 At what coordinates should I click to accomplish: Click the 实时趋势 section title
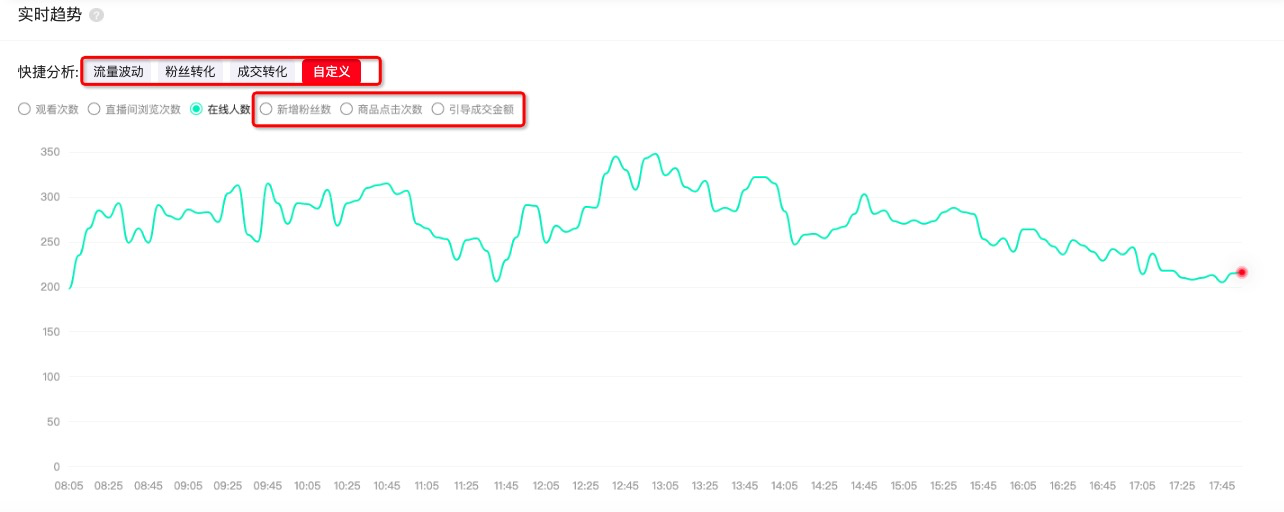point(50,15)
